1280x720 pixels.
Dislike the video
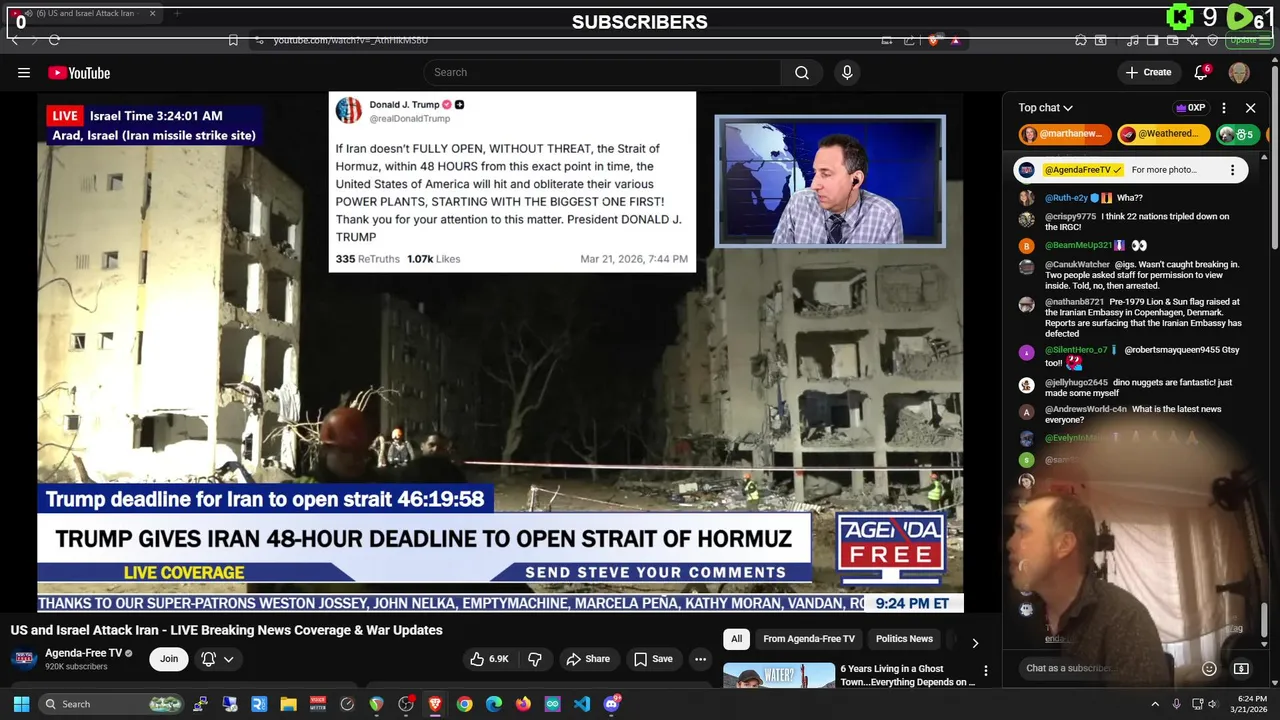coord(535,659)
